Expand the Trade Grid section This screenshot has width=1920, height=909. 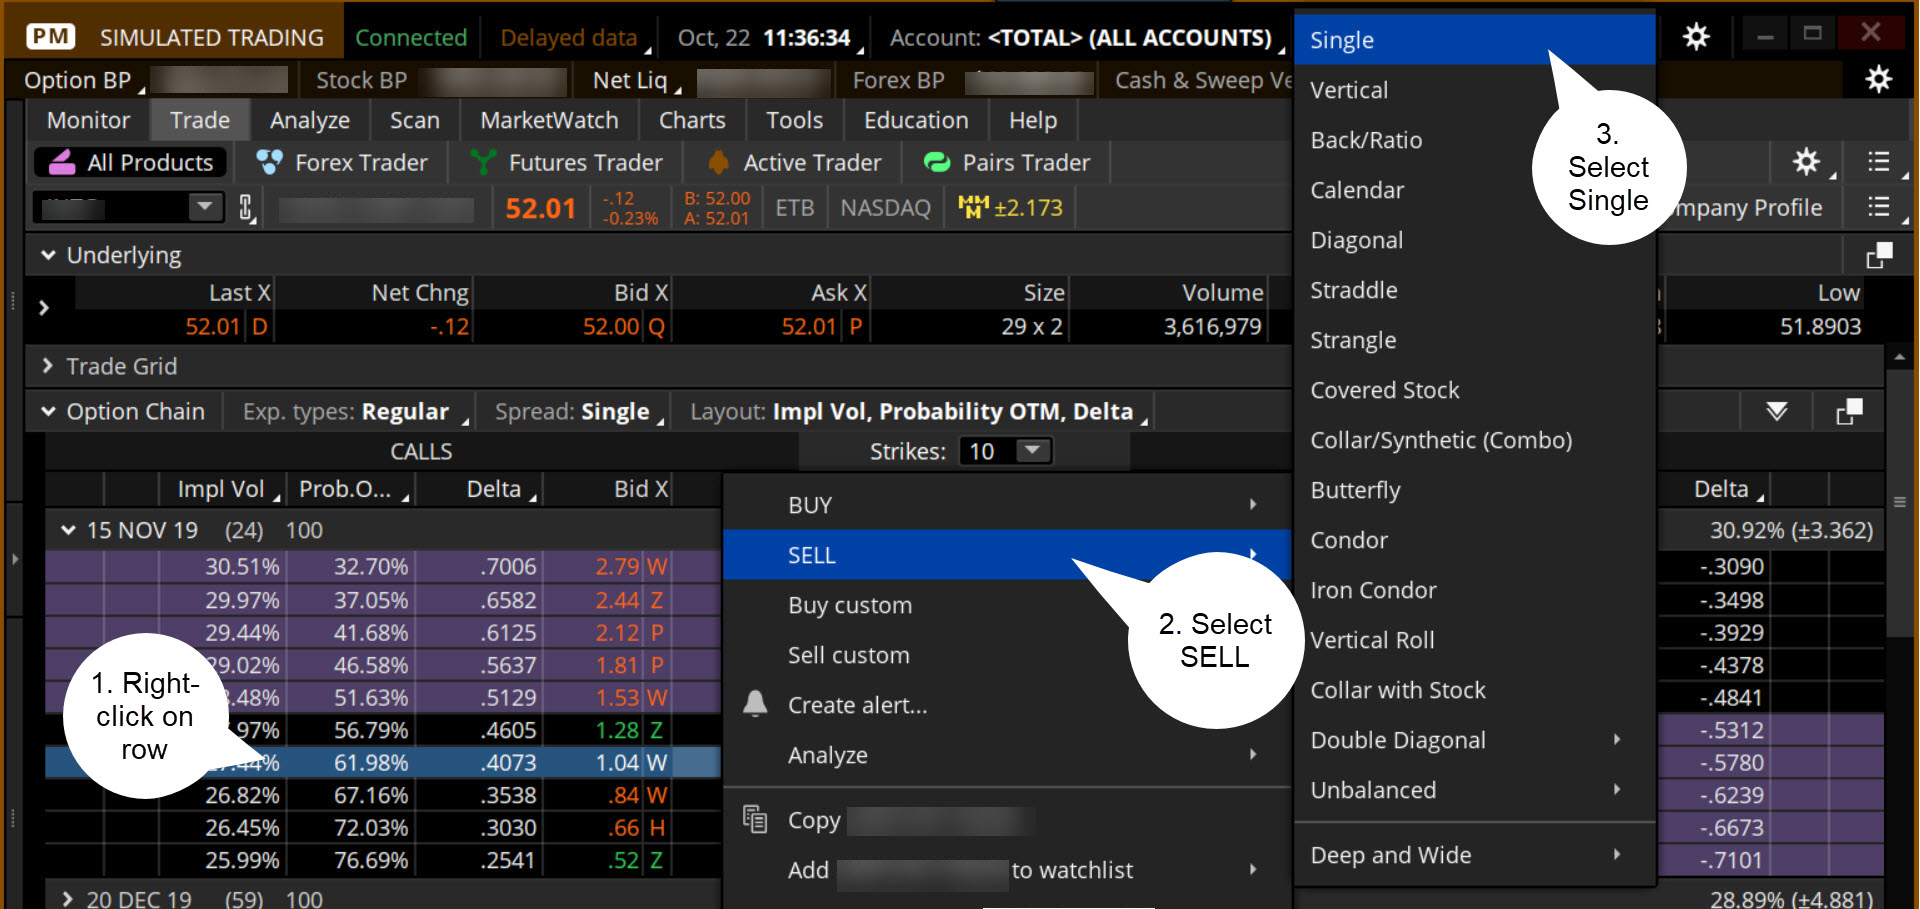(x=47, y=366)
